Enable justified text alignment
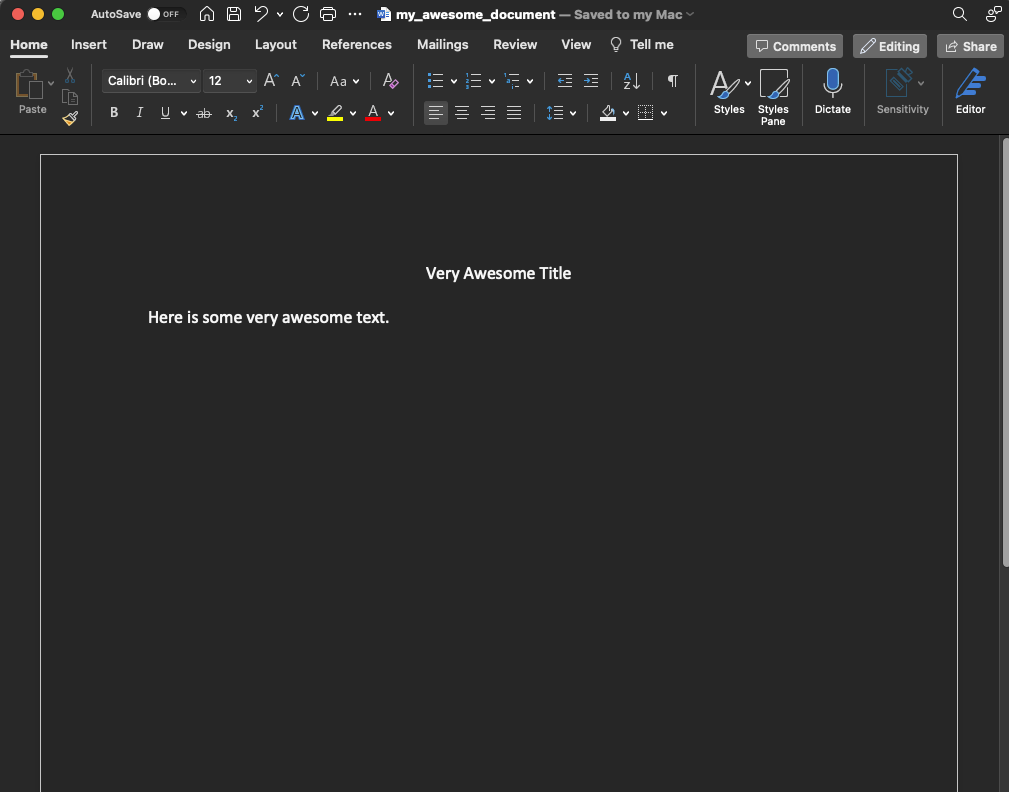Viewport: 1009px width, 792px height. (513, 112)
